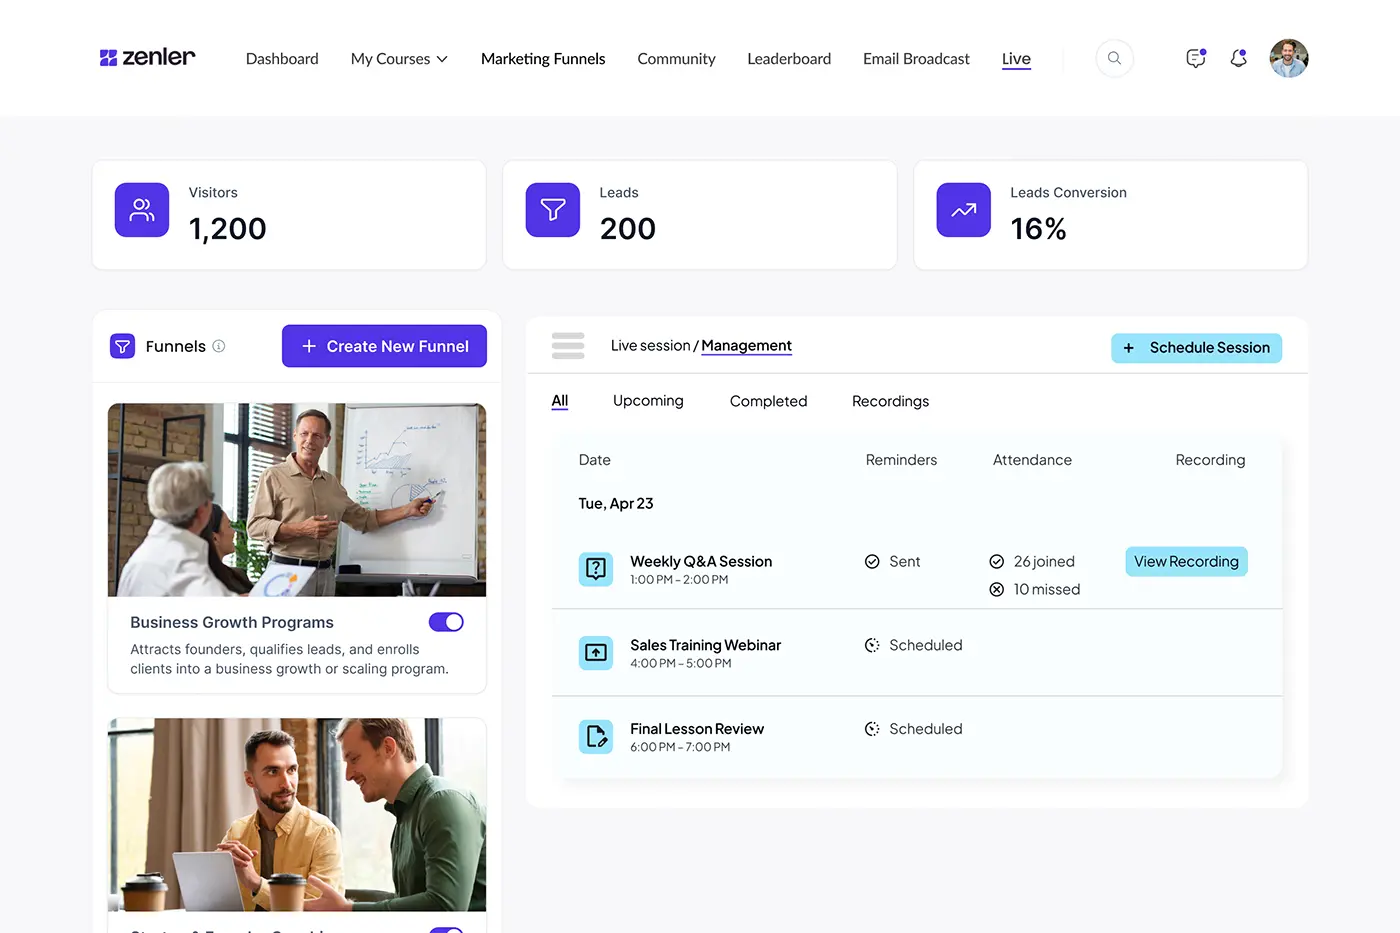This screenshot has height=933, width=1400.
Task: Open Business Growth Programs funnel image
Action: pyautogui.click(x=297, y=500)
